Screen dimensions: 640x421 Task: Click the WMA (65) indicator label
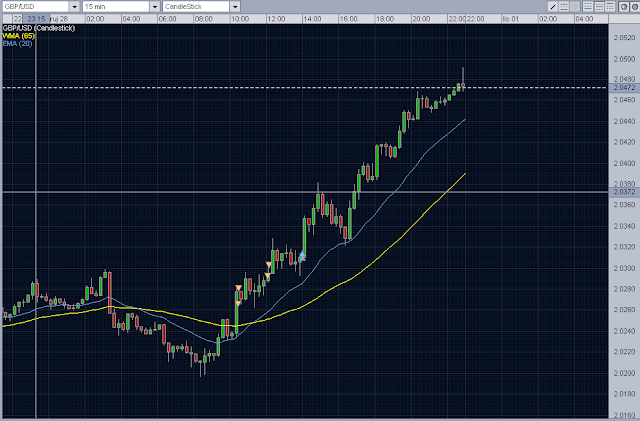18,36
